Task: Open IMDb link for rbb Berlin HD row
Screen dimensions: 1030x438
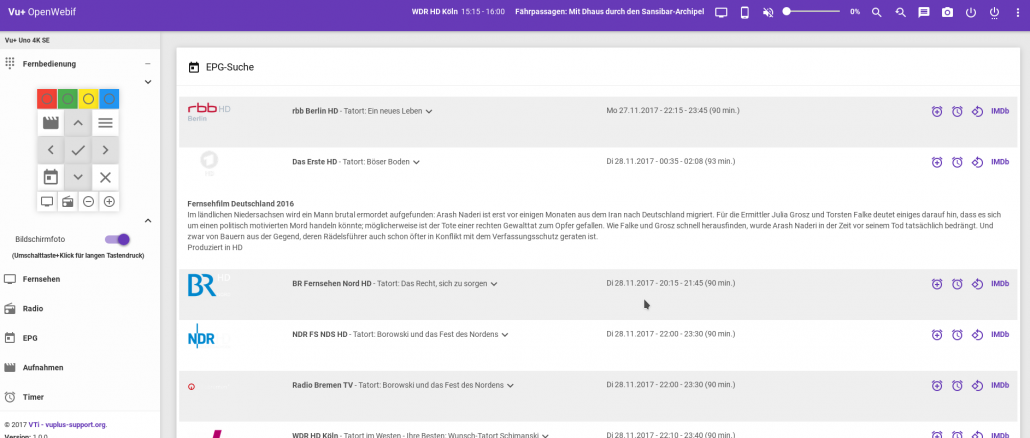Action: tap(1000, 111)
